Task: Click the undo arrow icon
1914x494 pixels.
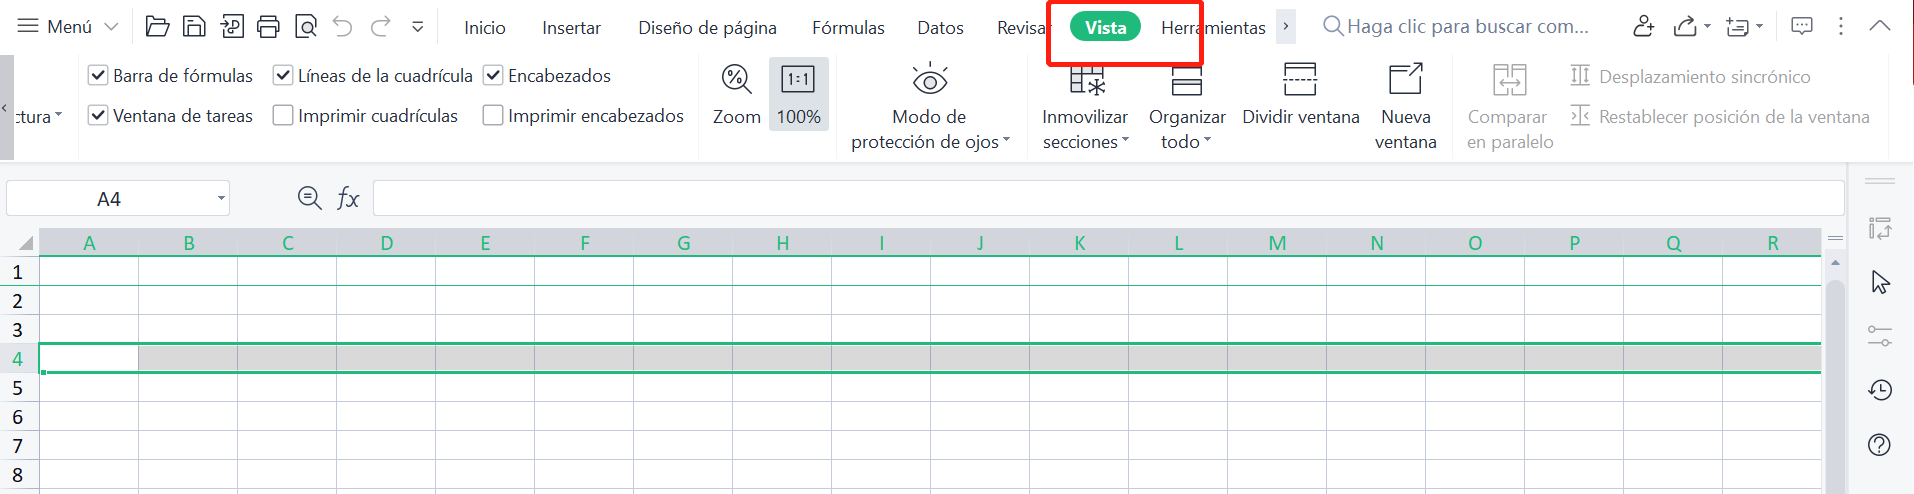Action: pos(343,27)
